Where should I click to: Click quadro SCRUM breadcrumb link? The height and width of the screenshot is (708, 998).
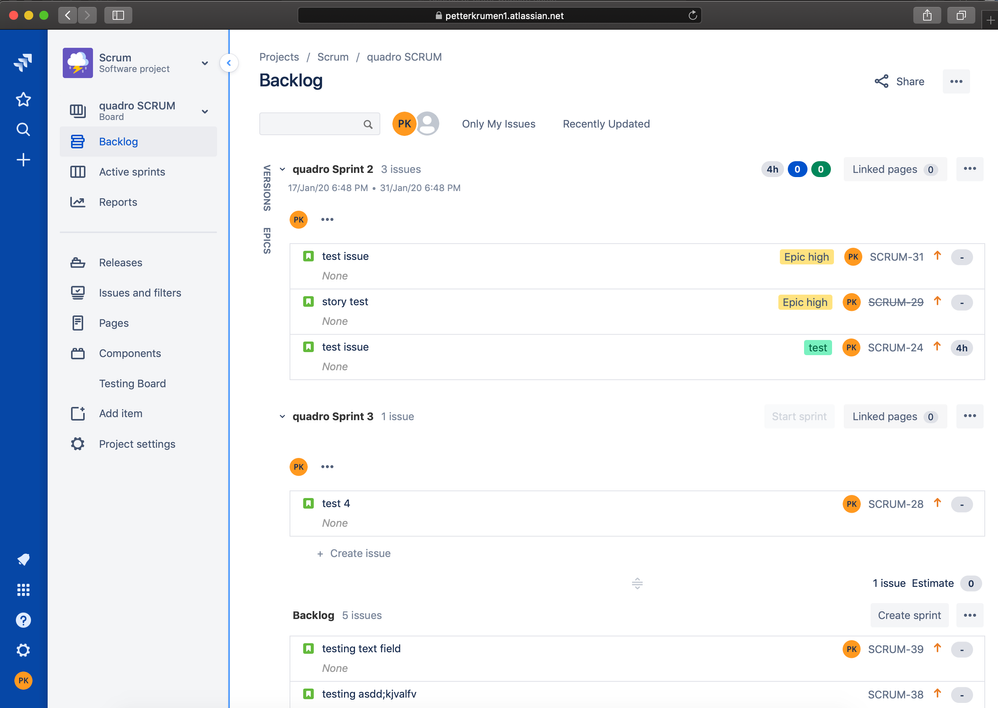click(404, 57)
